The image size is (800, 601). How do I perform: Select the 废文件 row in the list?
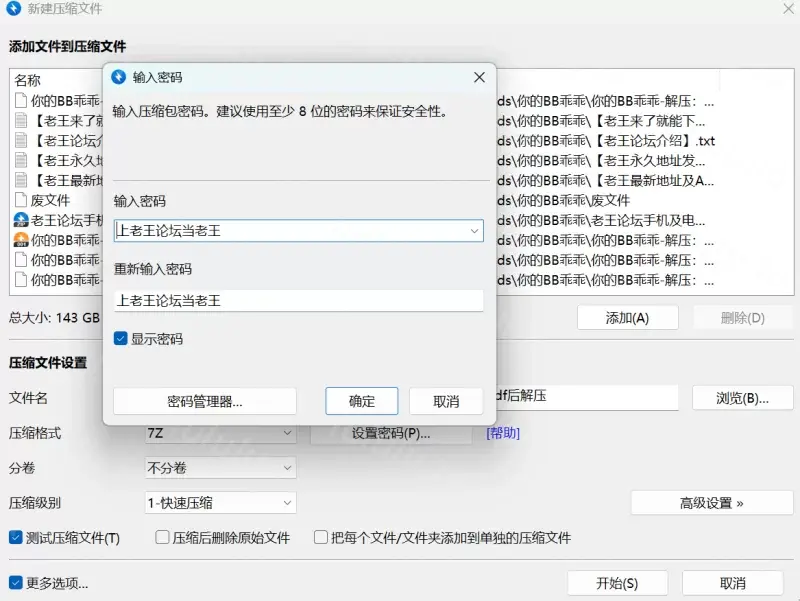tap(50, 200)
